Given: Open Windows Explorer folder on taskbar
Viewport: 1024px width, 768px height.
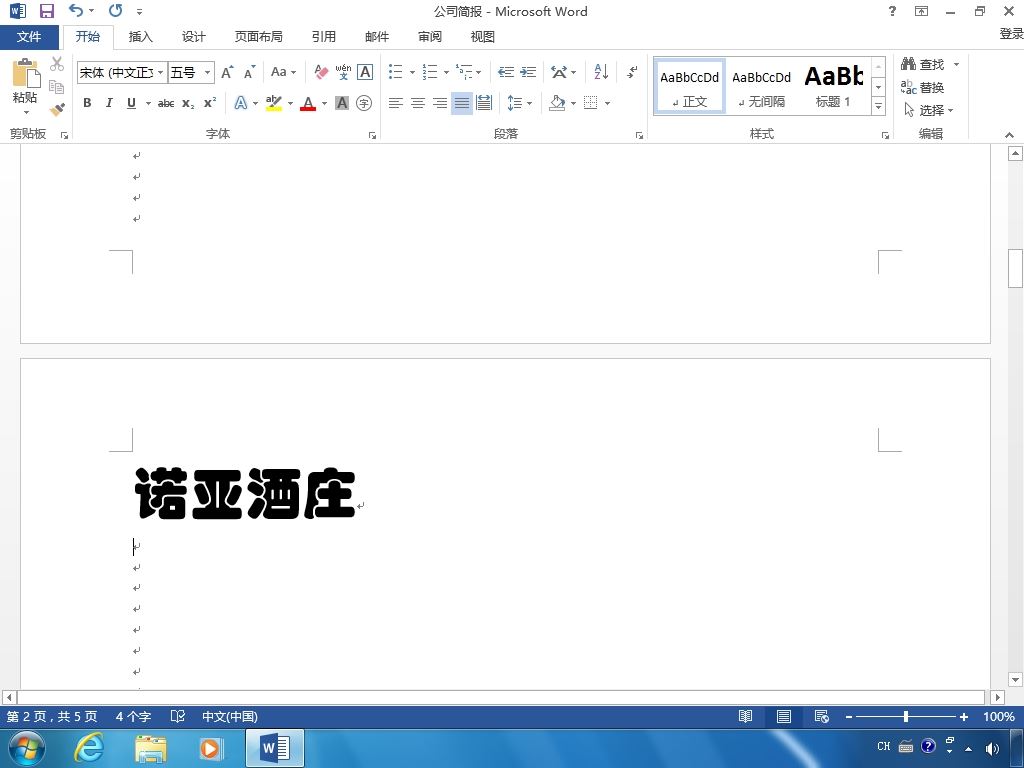Looking at the screenshot, I should 151,748.
